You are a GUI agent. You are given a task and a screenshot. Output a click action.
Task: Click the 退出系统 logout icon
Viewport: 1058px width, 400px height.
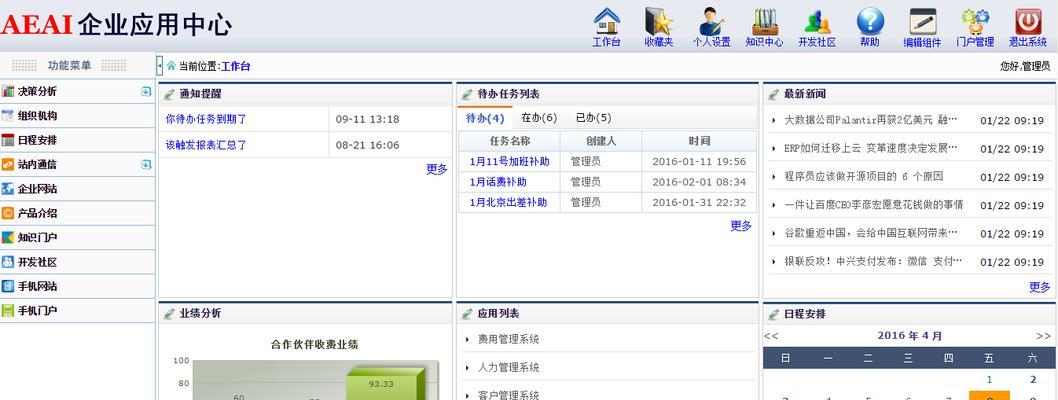pos(1028,22)
